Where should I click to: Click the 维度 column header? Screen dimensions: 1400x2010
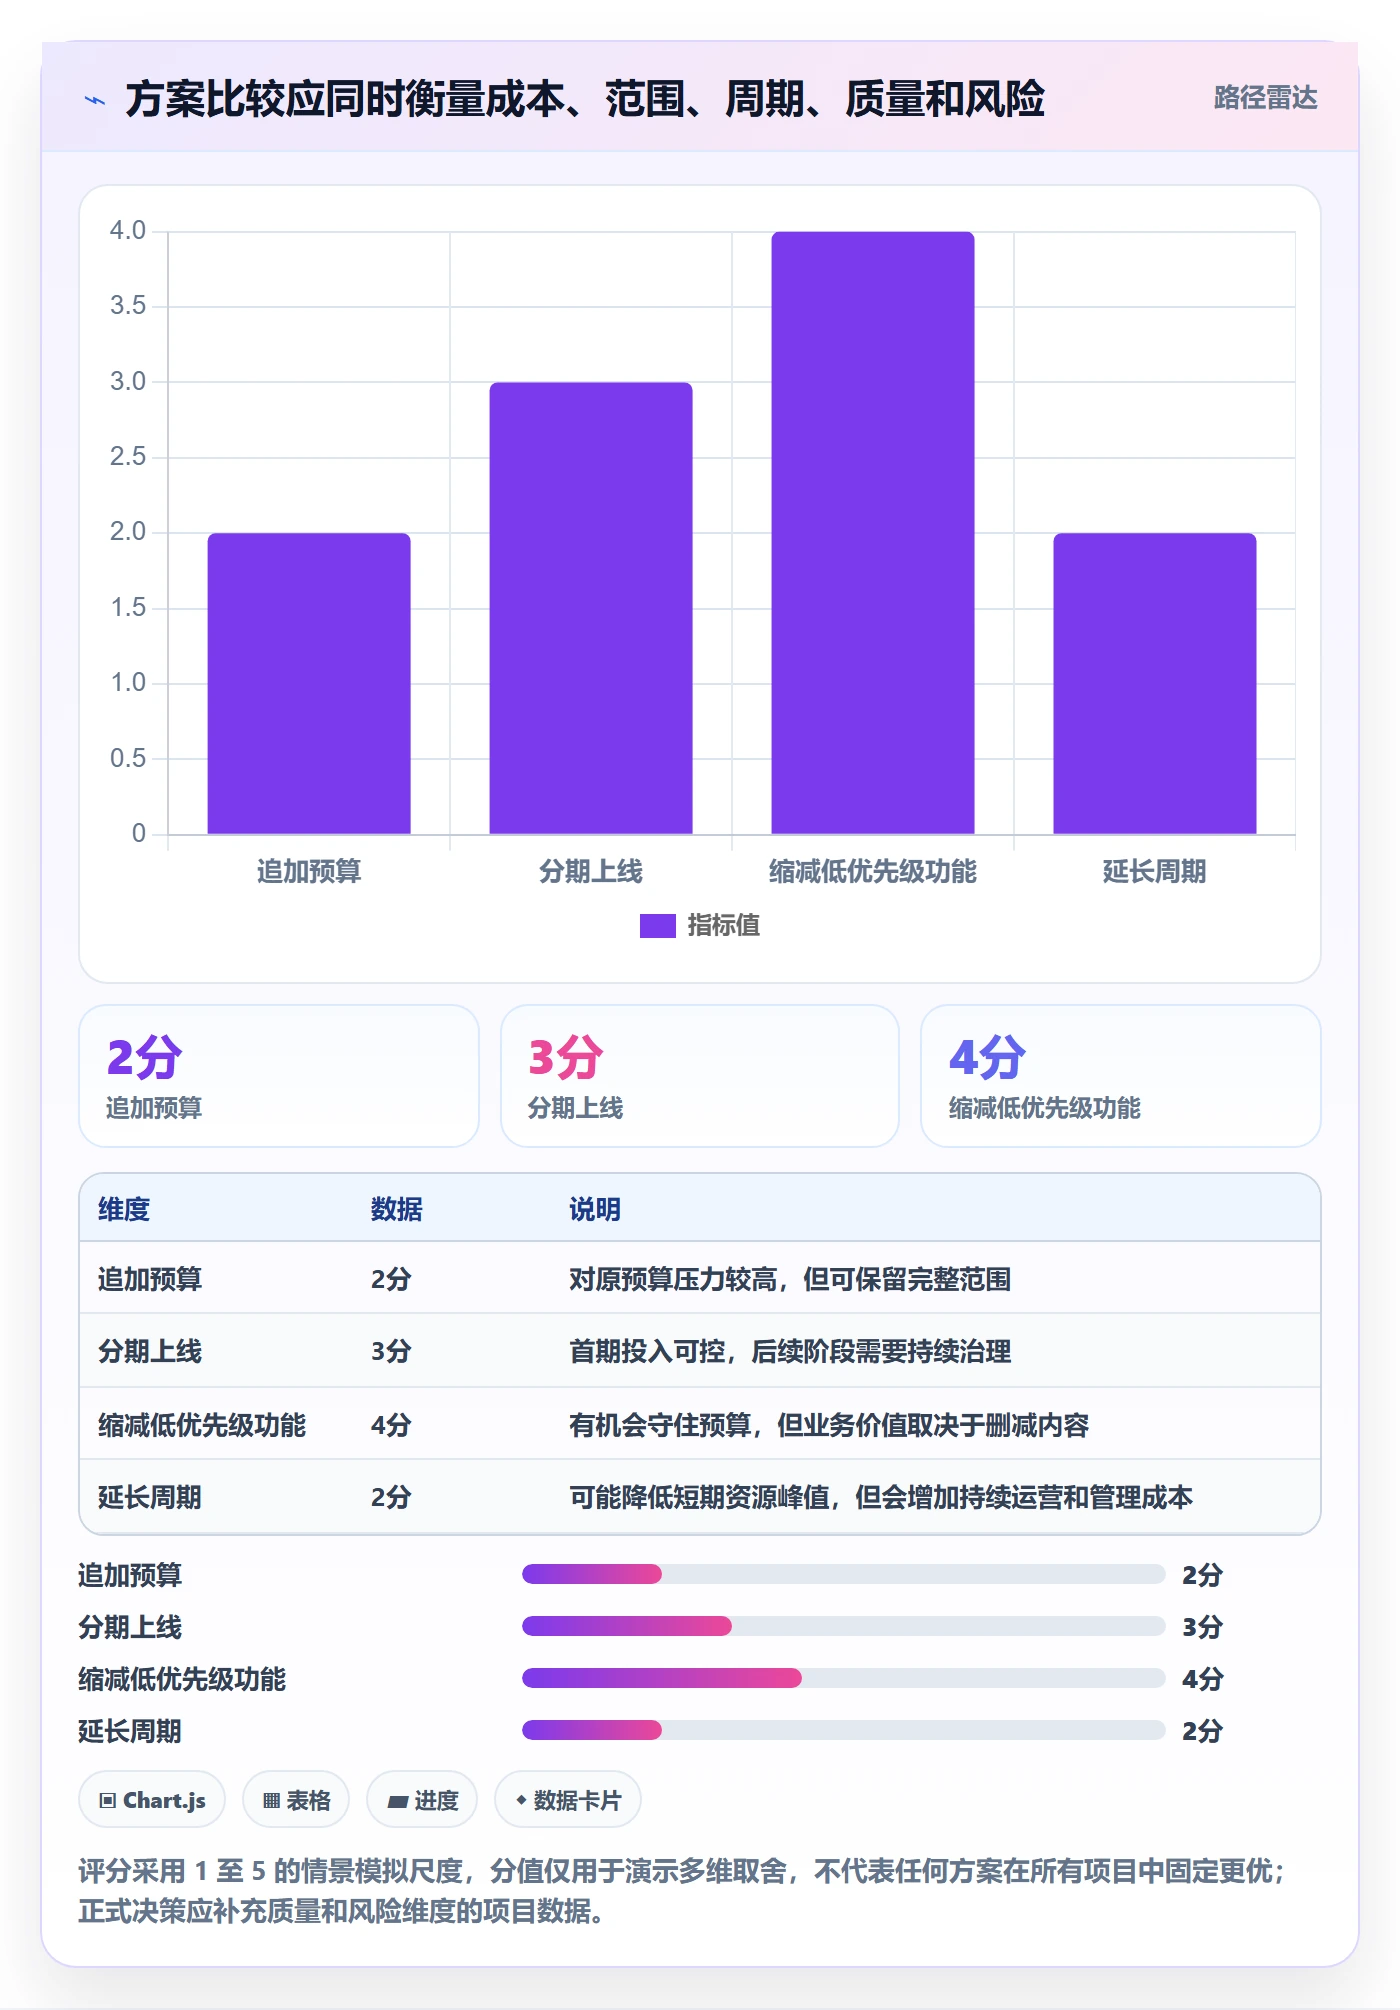coord(124,1209)
